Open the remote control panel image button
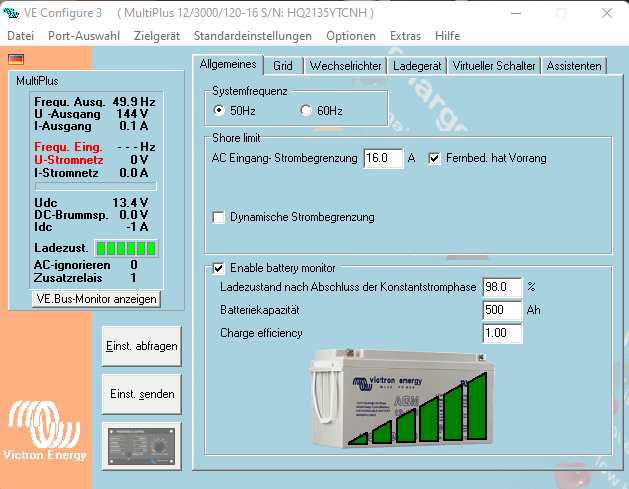629x489 pixels. (142, 446)
